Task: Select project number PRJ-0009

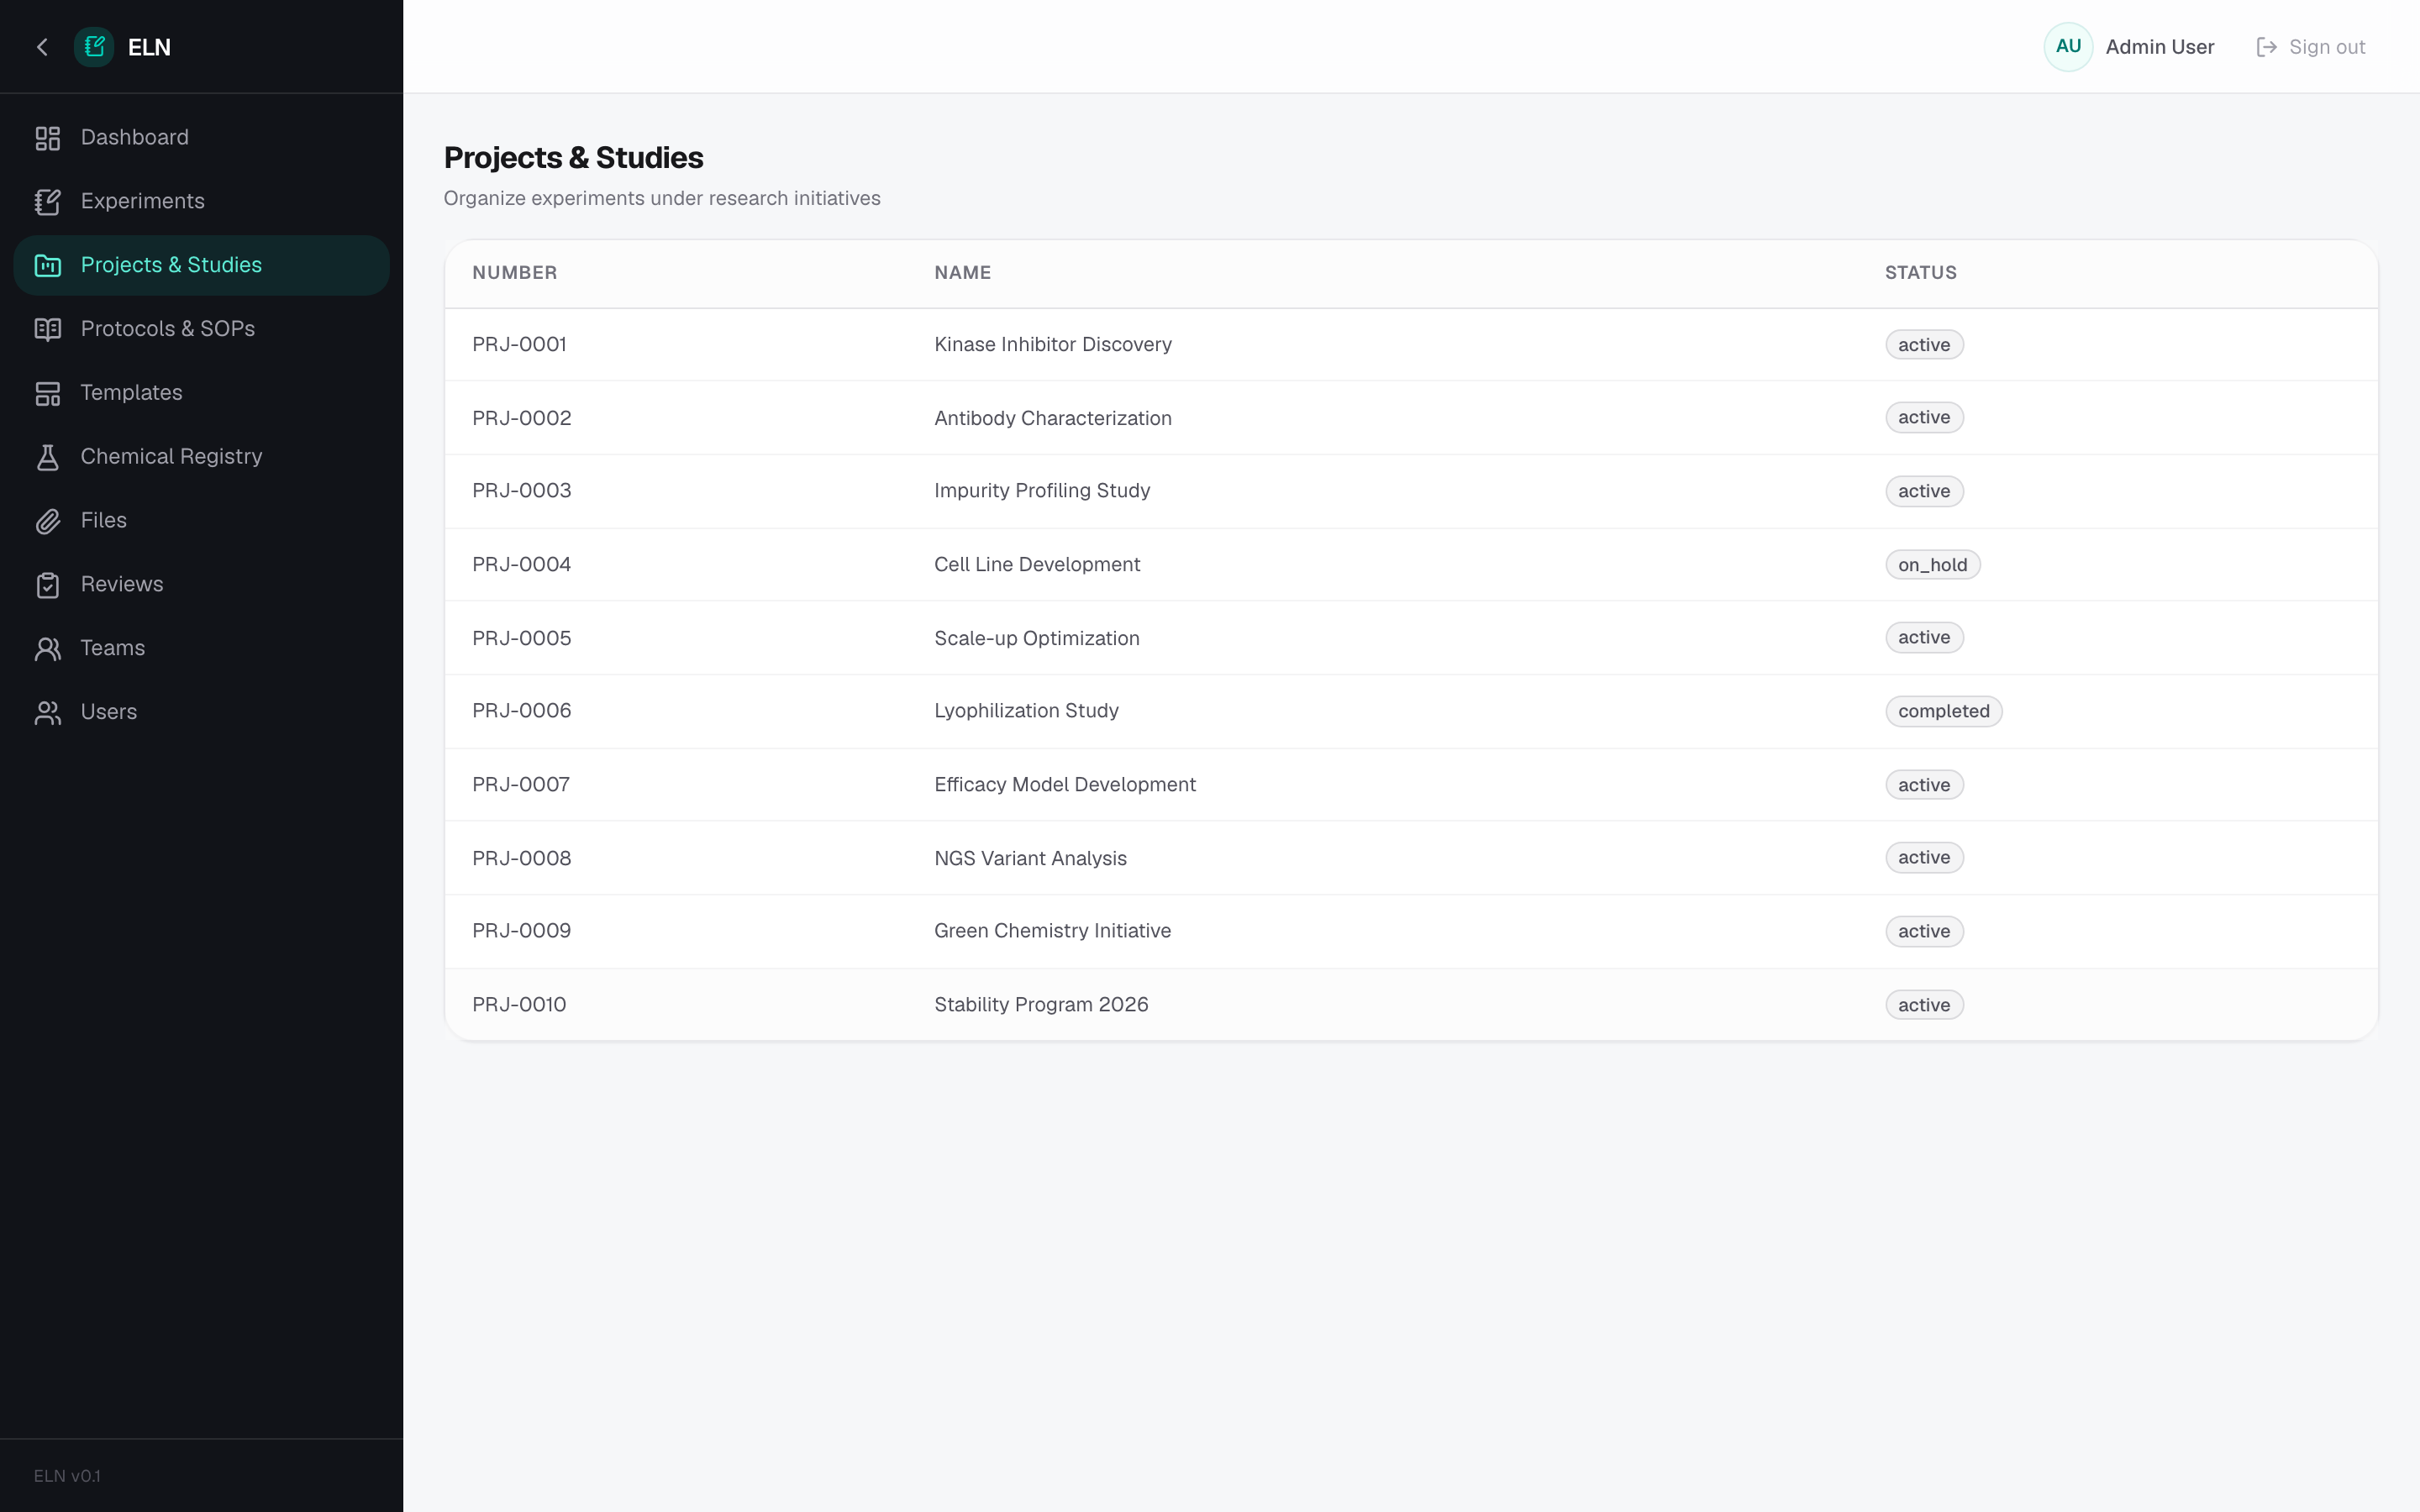Action: pyautogui.click(x=521, y=931)
